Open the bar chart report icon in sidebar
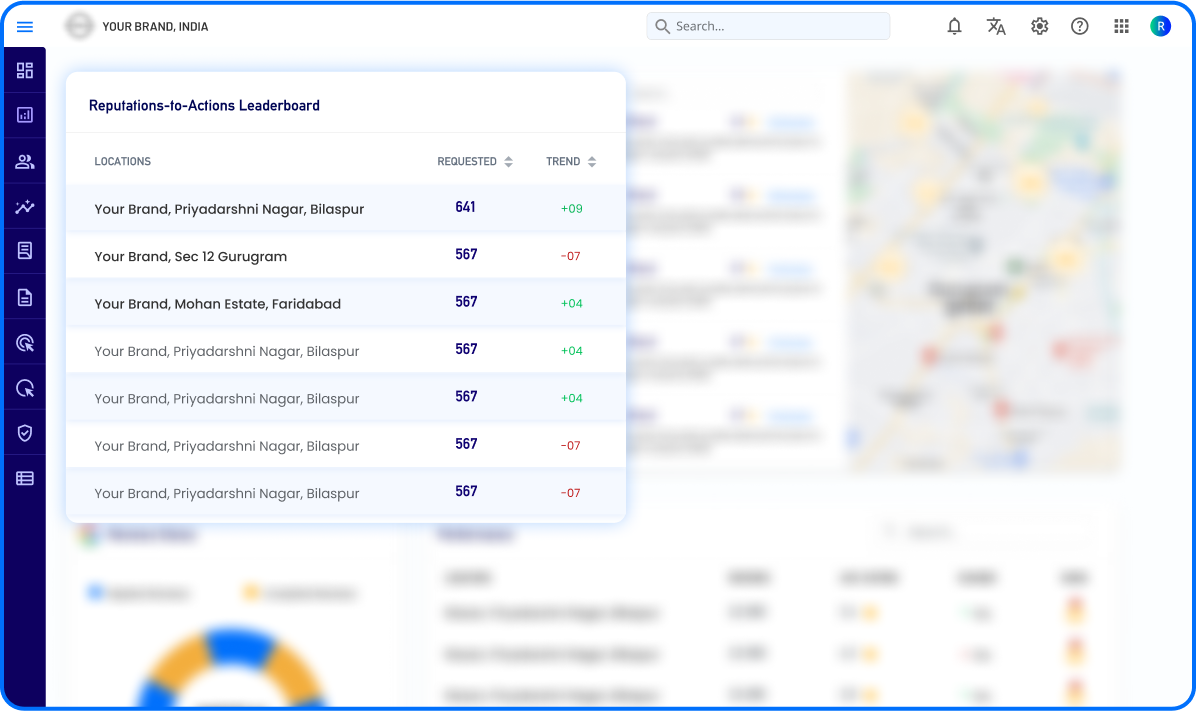Viewport: 1196px width, 711px height. click(24, 115)
